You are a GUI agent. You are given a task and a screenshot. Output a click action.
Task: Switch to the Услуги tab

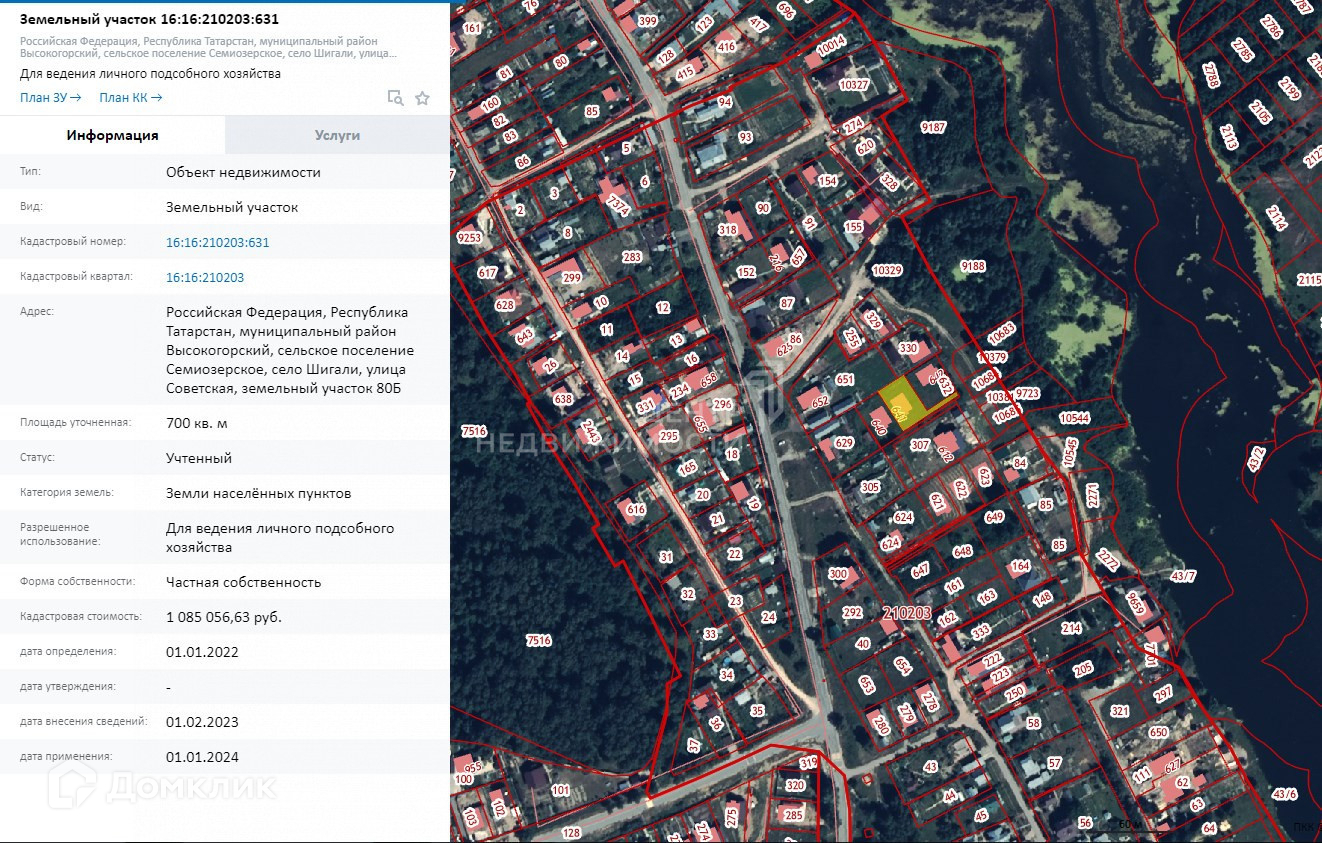tap(337, 135)
